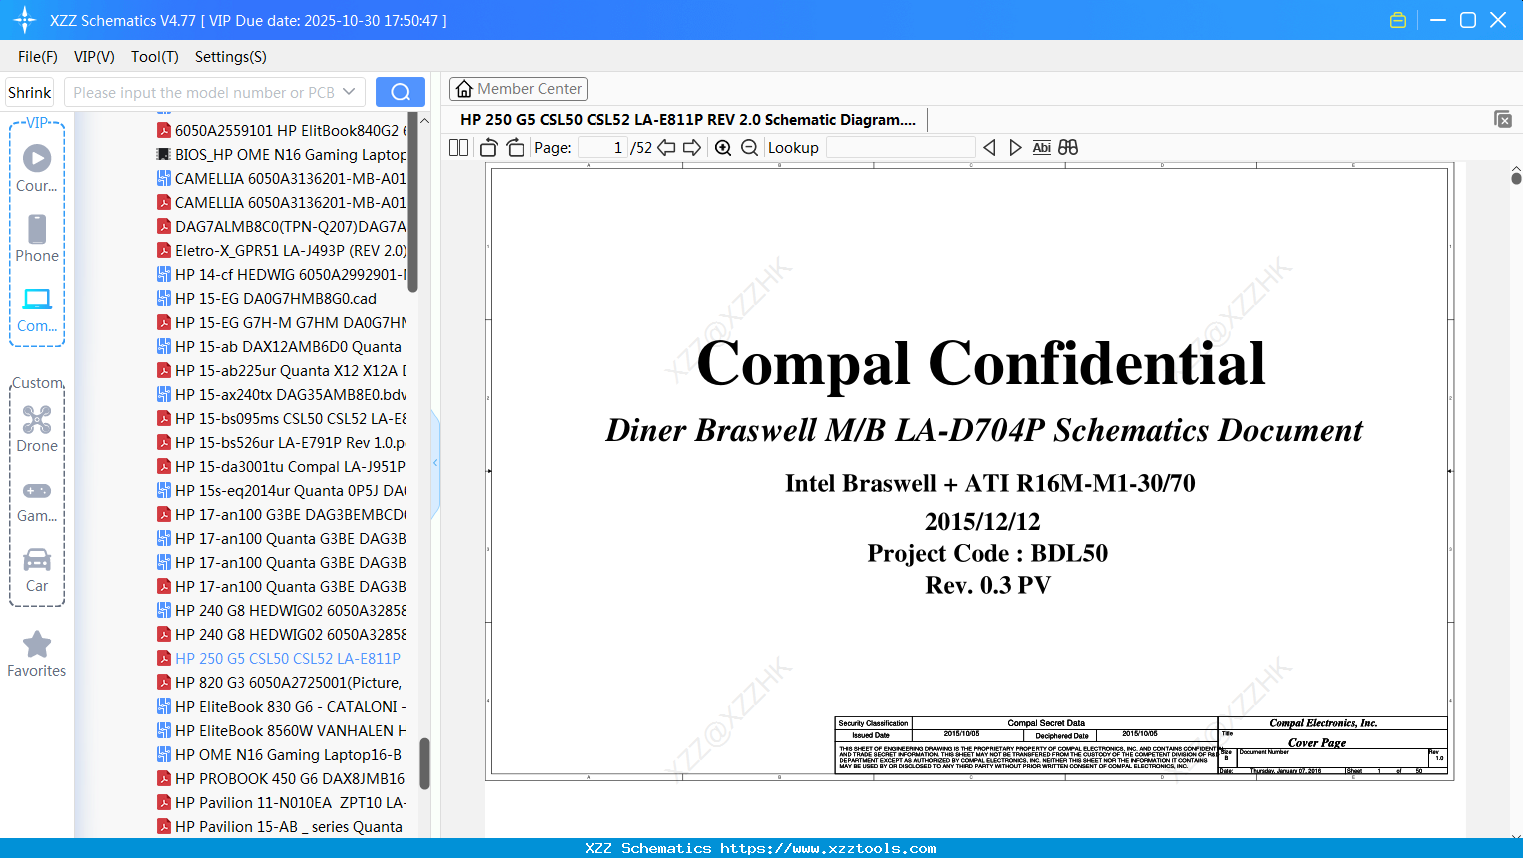Viewport: 1523px width, 858px height.
Task: Open the Car category
Action: coord(37,570)
